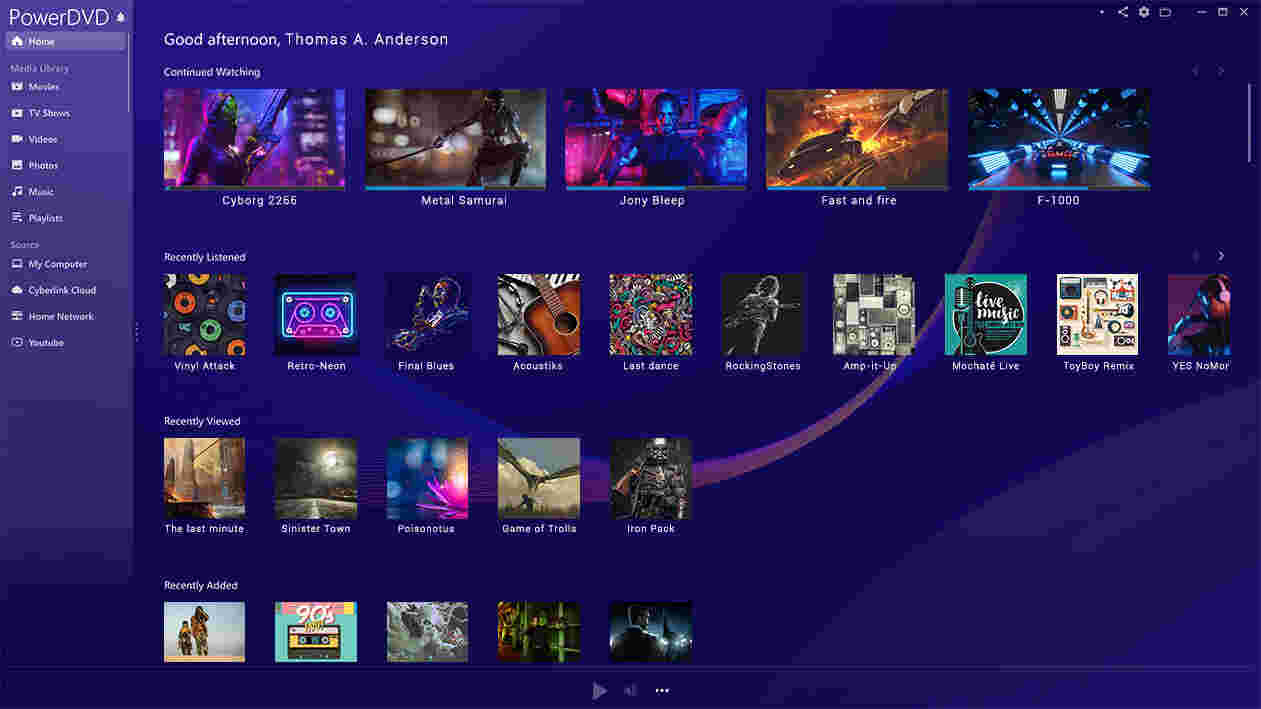This screenshot has width=1261, height=709.
Task: Open the Movies section in Media Library
Action: point(42,86)
